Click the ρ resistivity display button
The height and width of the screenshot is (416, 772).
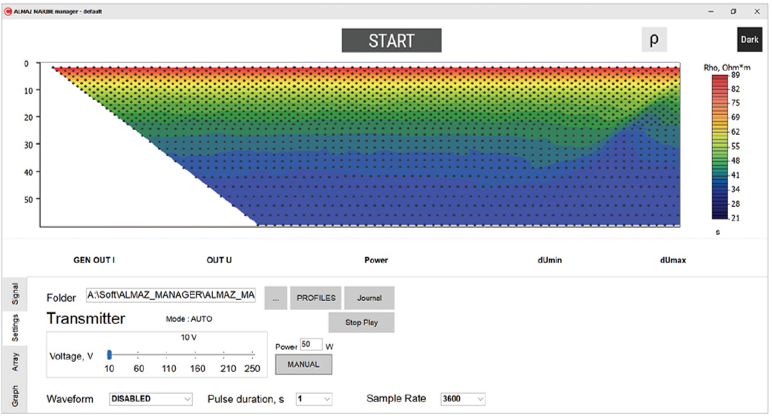pos(654,39)
